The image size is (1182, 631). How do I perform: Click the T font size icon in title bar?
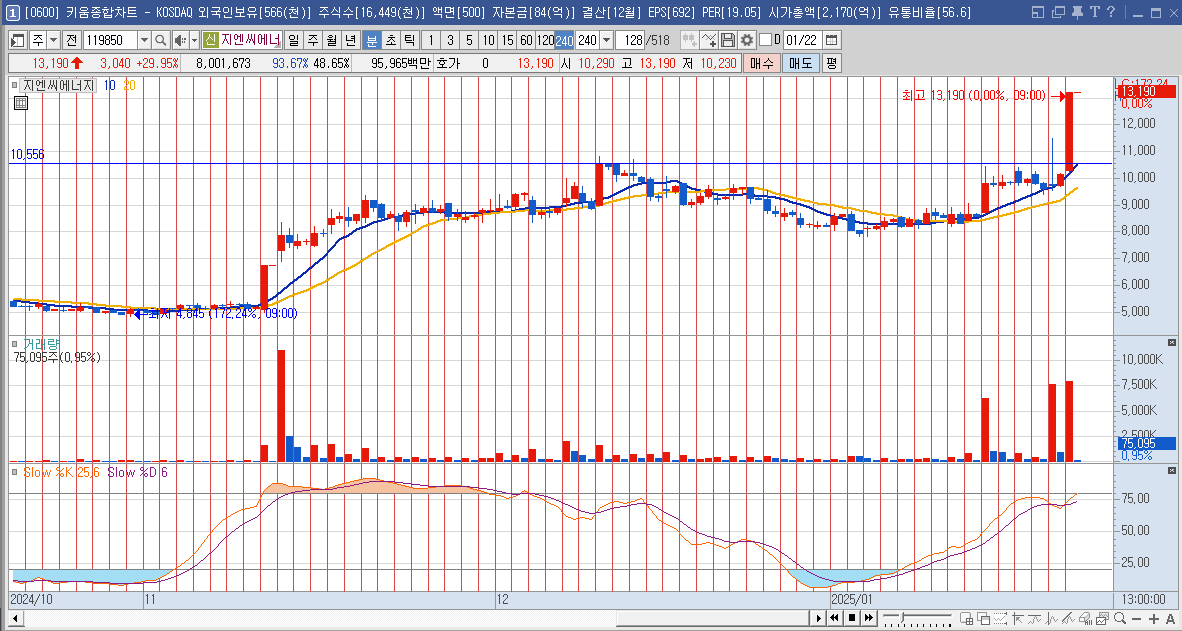coord(1094,12)
